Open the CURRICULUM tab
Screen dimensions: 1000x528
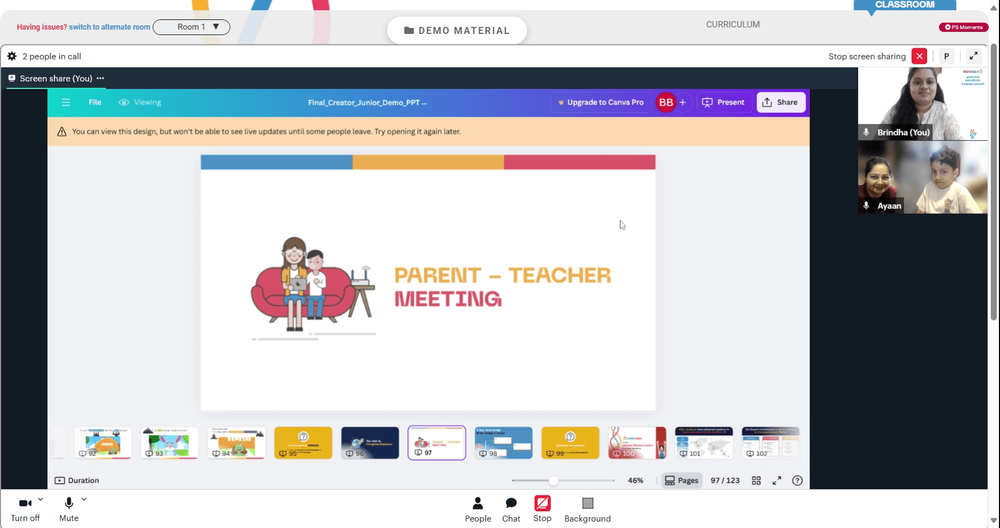point(733,24)
